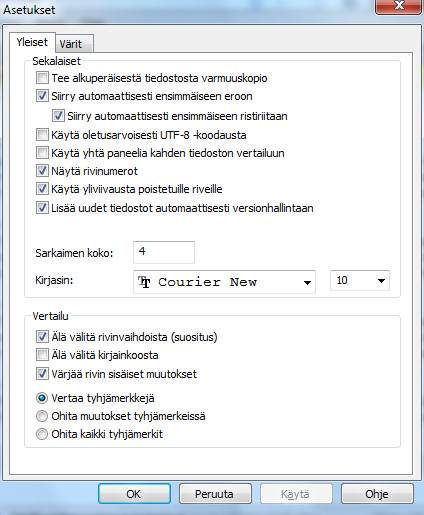Image resolution: width=424 pixels, height=515 pixels.
Task: Click the "Vertailu" group heading
Action: [50, 316]
